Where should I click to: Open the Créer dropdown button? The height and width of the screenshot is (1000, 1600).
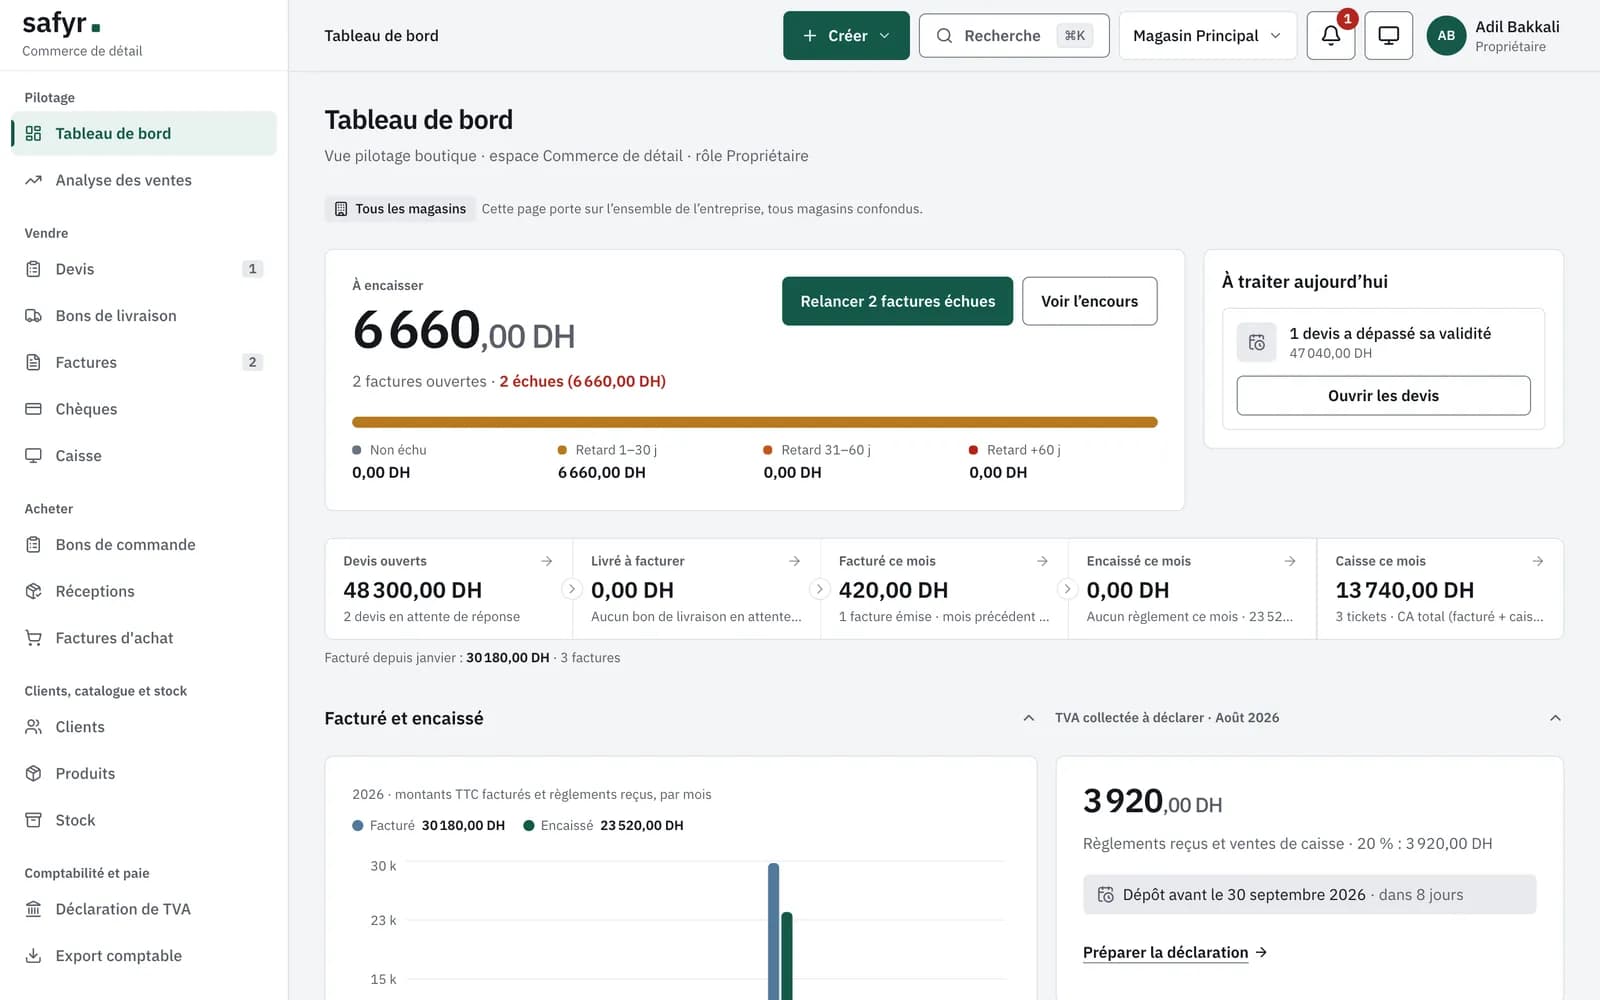(846, 36)
